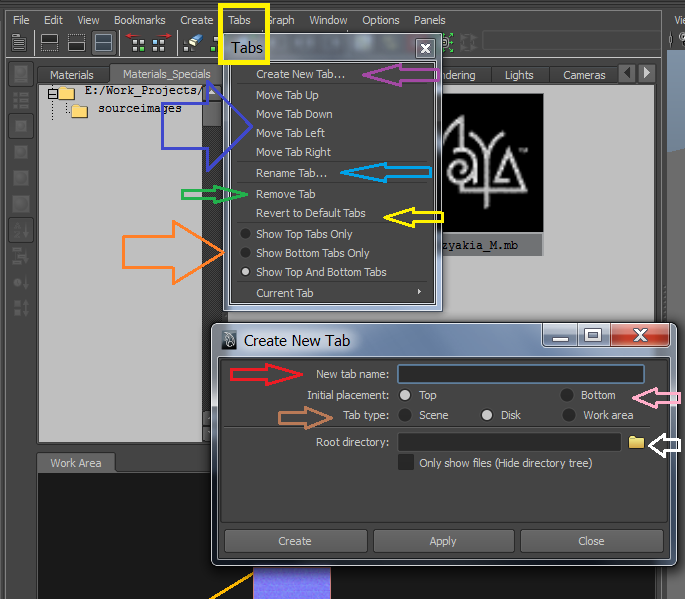Viewport: 685px width, 599px height.
Task: Switch to the Cameras tab
Action: (584, 75)
